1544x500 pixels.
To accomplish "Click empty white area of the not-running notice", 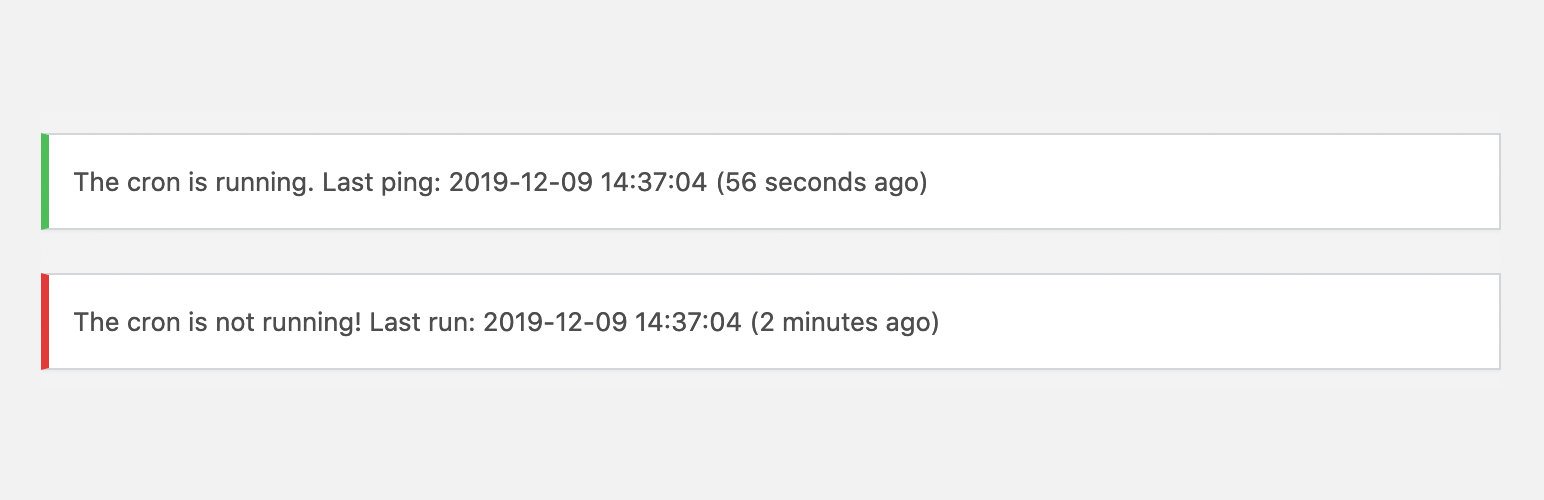I will [1200, 321].
